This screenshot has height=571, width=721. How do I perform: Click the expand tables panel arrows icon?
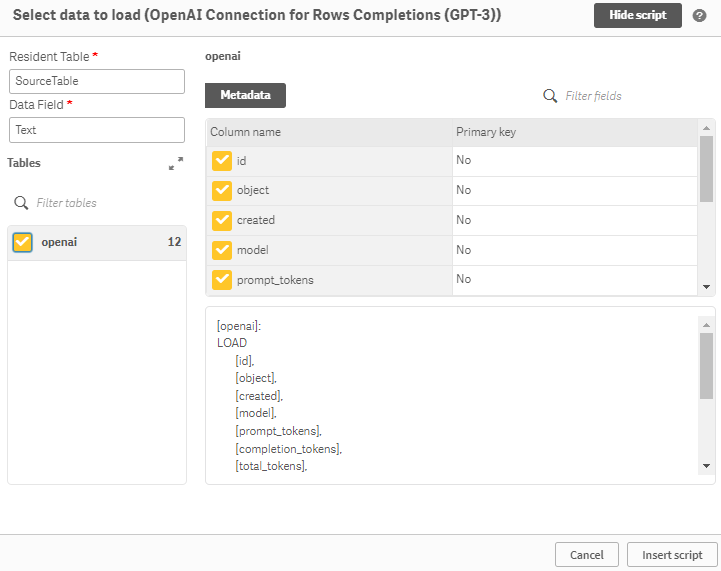click(x=176, y=163)
